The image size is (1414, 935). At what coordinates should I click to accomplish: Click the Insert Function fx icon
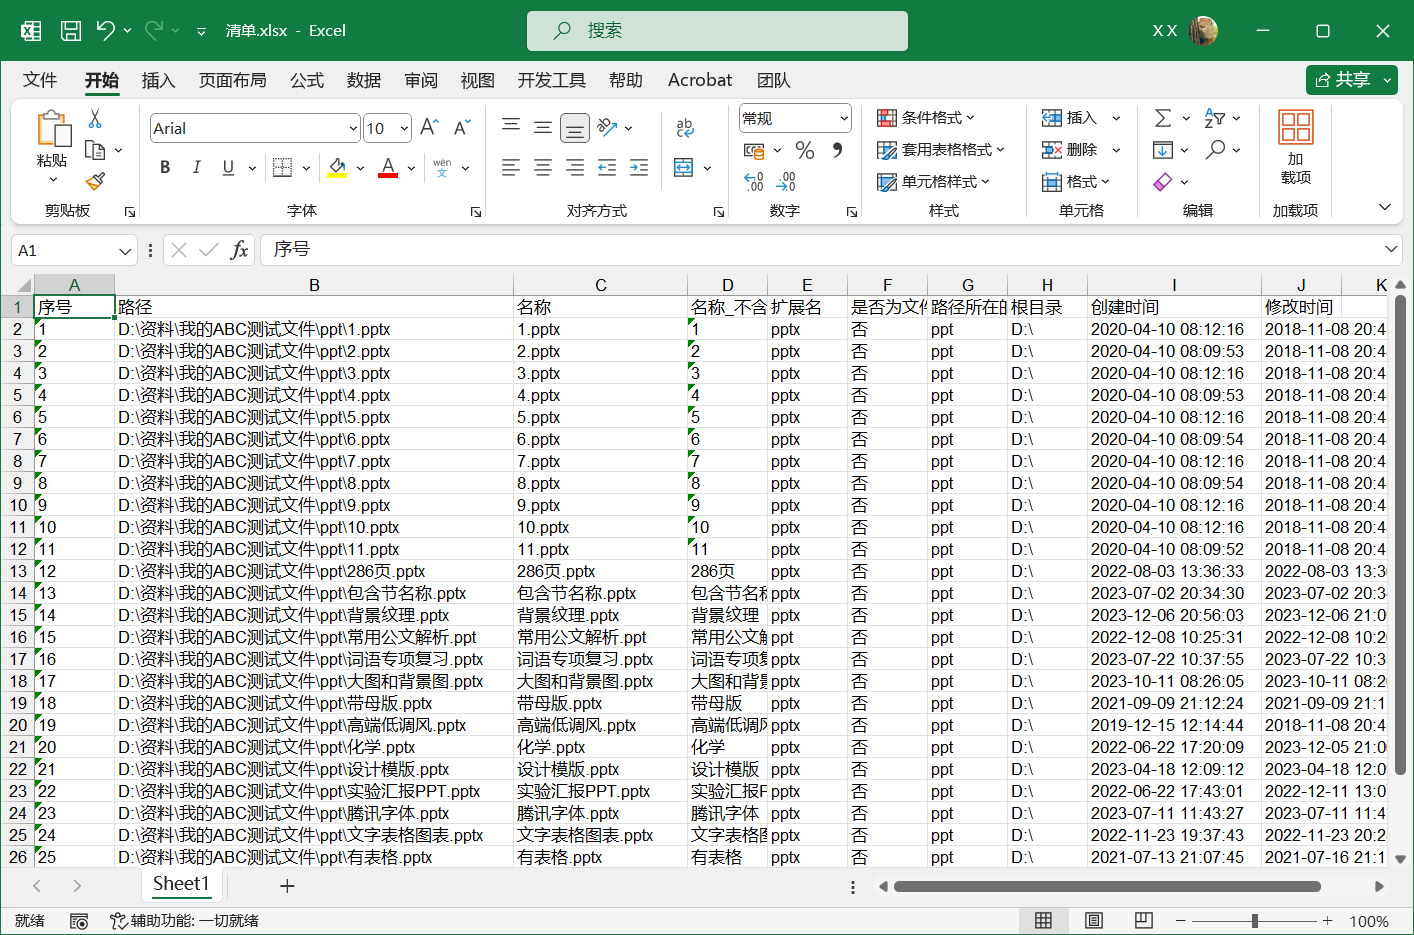239,250
